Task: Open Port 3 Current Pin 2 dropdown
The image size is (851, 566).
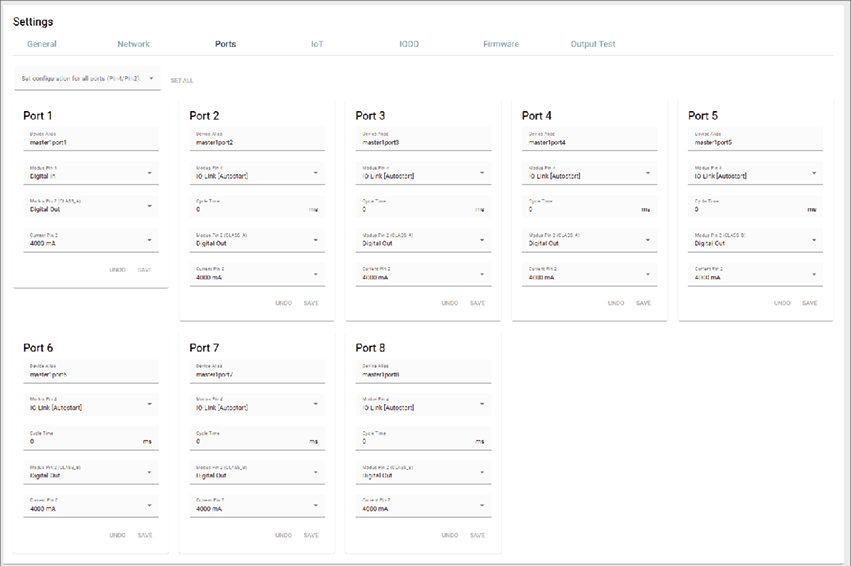Action: [423, 274]
